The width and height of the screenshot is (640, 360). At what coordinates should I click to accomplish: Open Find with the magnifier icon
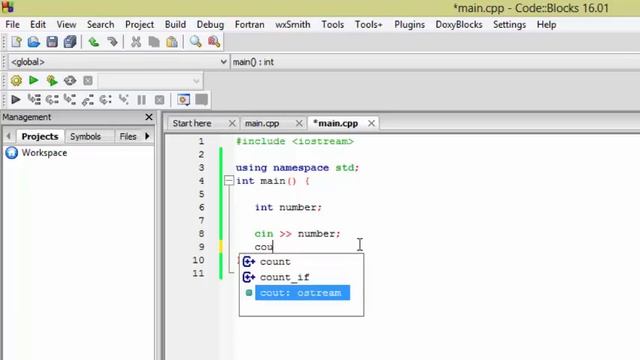196,42
